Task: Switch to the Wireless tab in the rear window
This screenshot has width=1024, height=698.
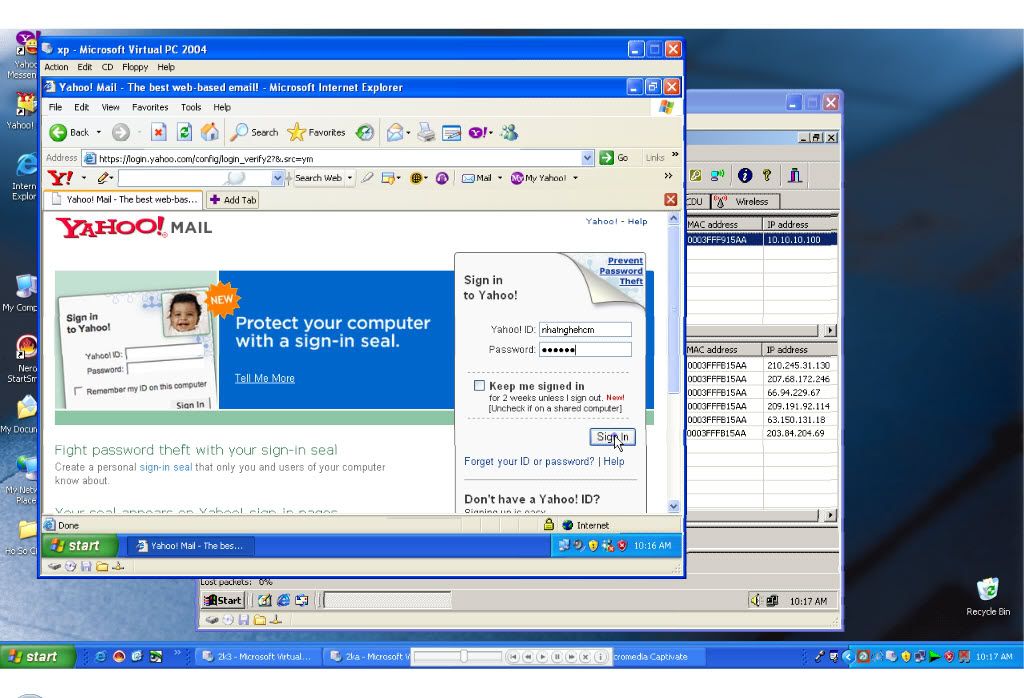Action: click(745, 202)
